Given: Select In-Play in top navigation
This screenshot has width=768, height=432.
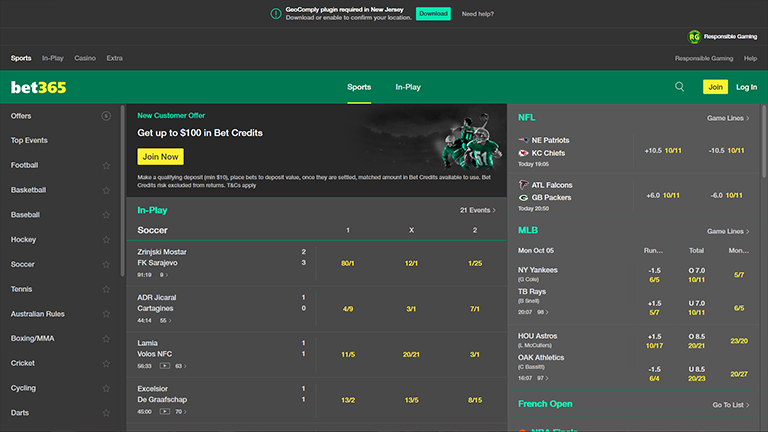Looking at the screenshot, I should [x=52, y=58].
